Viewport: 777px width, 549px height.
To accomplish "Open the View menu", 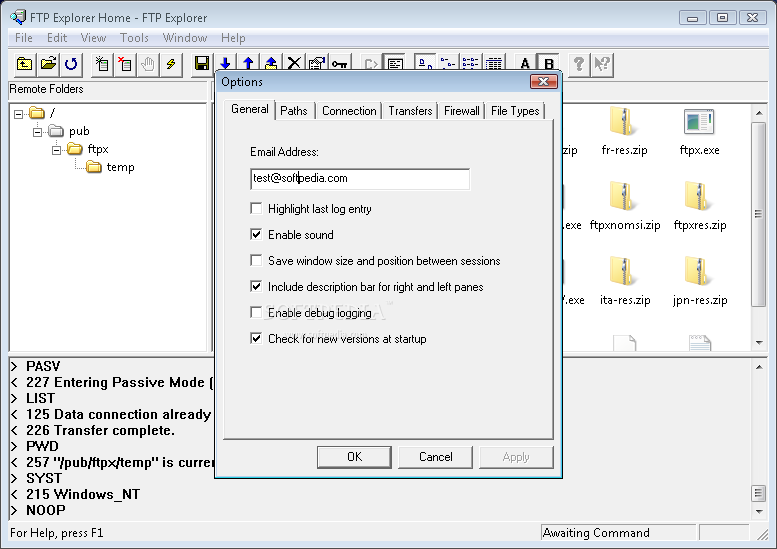I will (93, 38).
